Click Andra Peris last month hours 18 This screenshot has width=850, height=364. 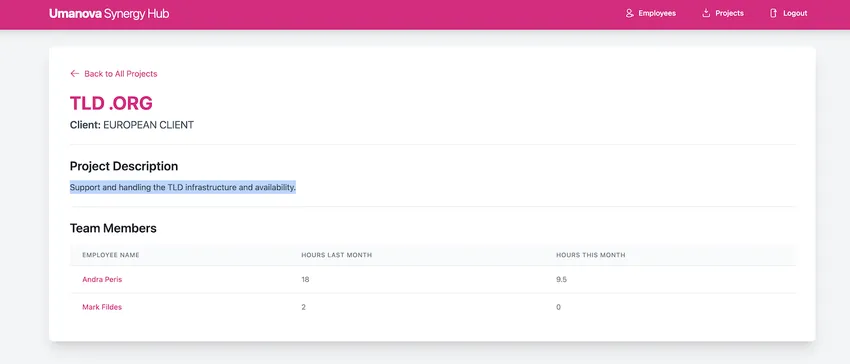305,279
